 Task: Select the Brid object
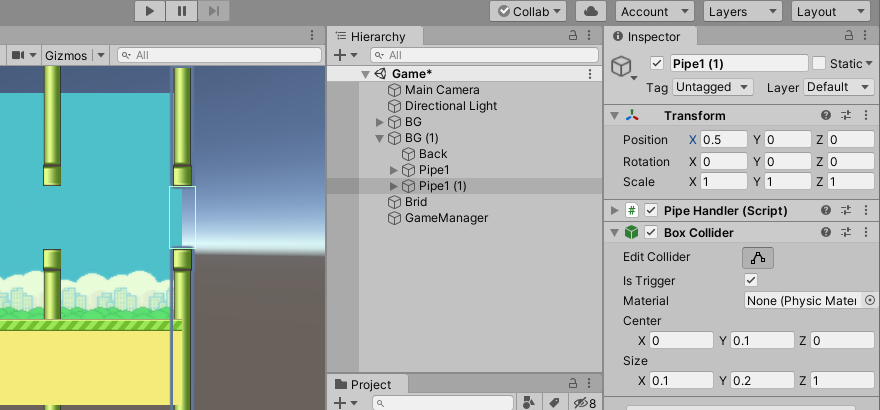pos(416,202)
